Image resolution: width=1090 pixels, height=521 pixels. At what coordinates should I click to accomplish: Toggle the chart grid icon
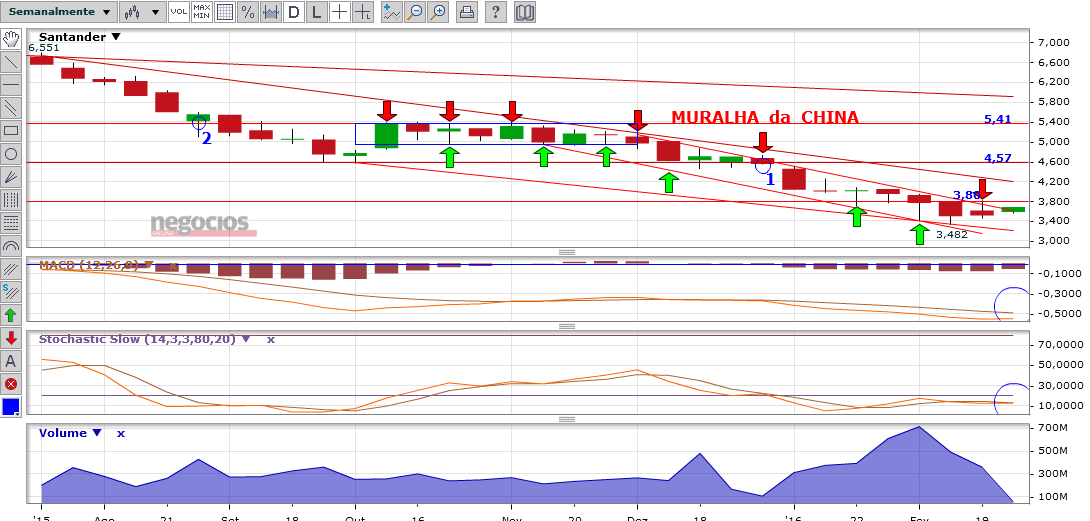click(225, 12)
